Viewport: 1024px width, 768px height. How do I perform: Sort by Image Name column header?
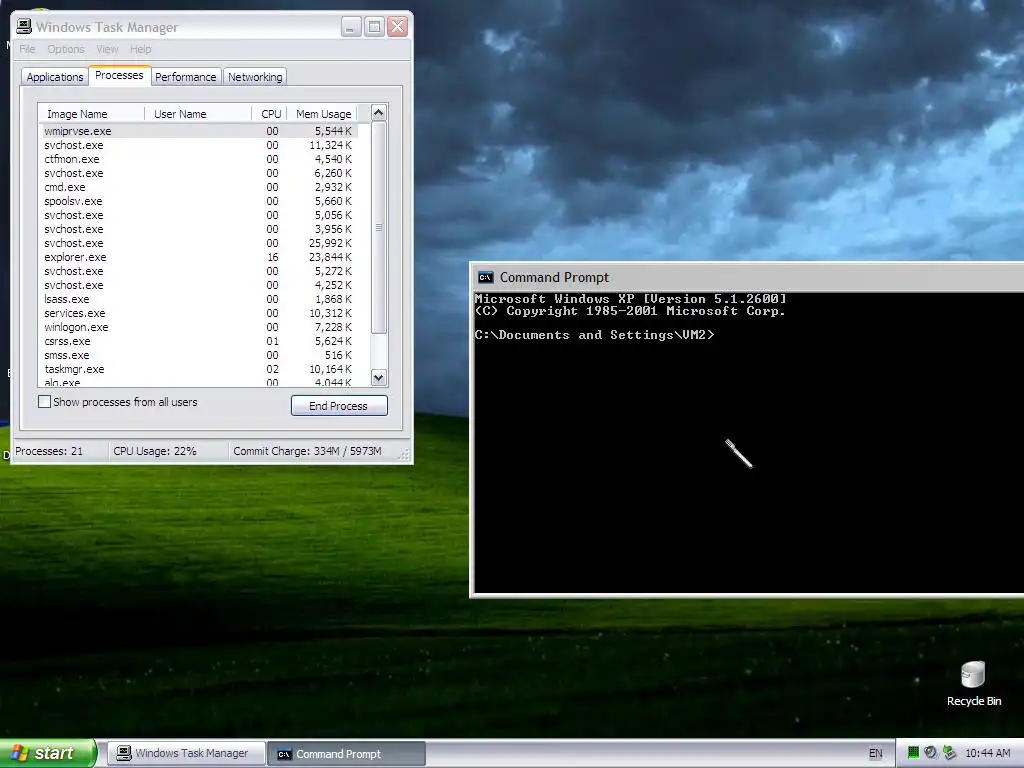(x=91, y=114)
